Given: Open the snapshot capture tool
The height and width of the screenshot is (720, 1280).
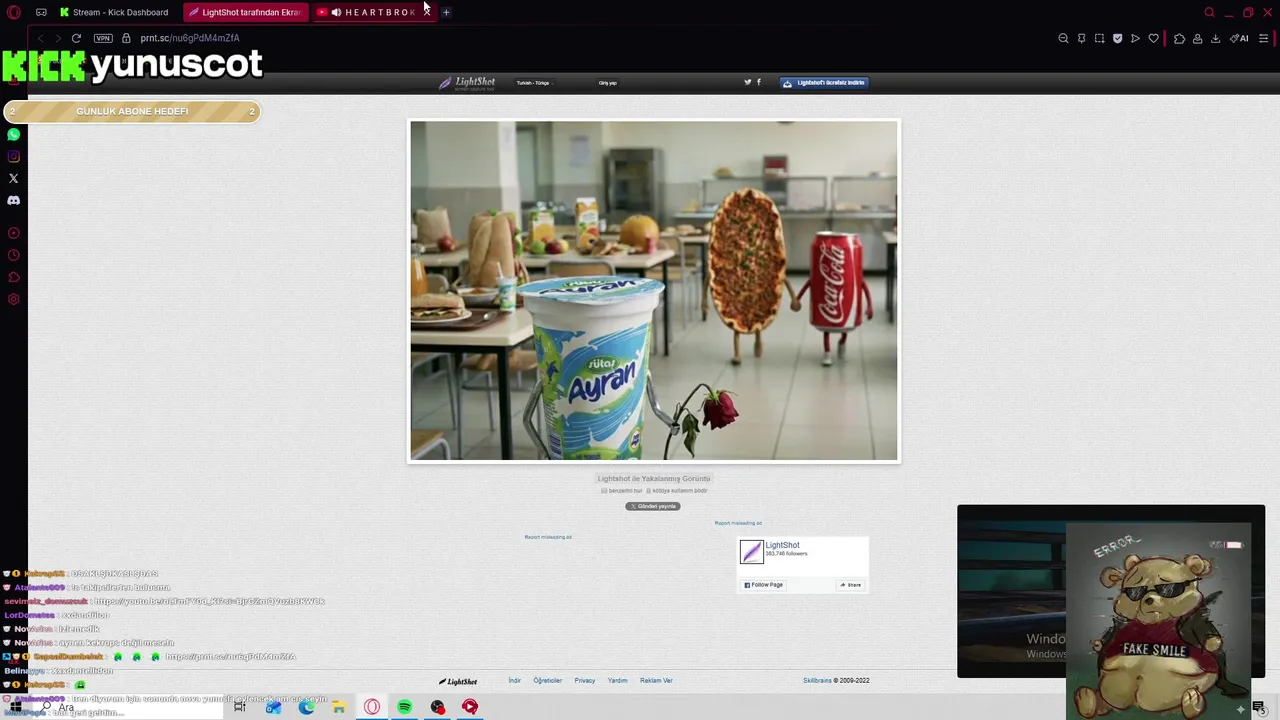Looking at the screenshot, I should coord(1099,38).
